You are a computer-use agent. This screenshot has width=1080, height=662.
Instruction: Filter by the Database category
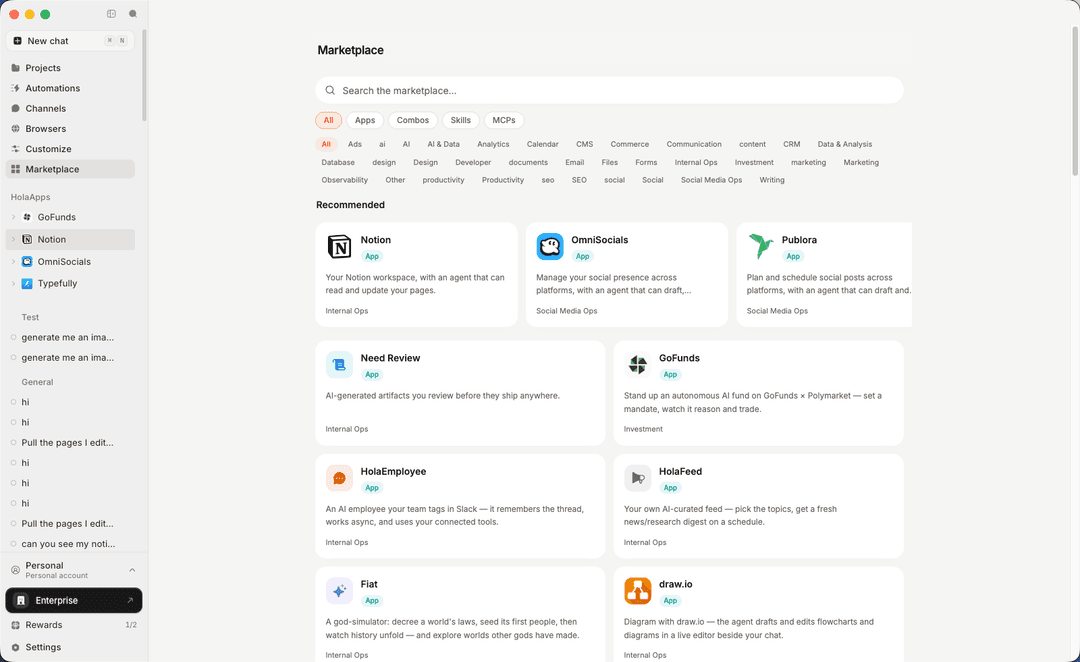coord(338,163)
